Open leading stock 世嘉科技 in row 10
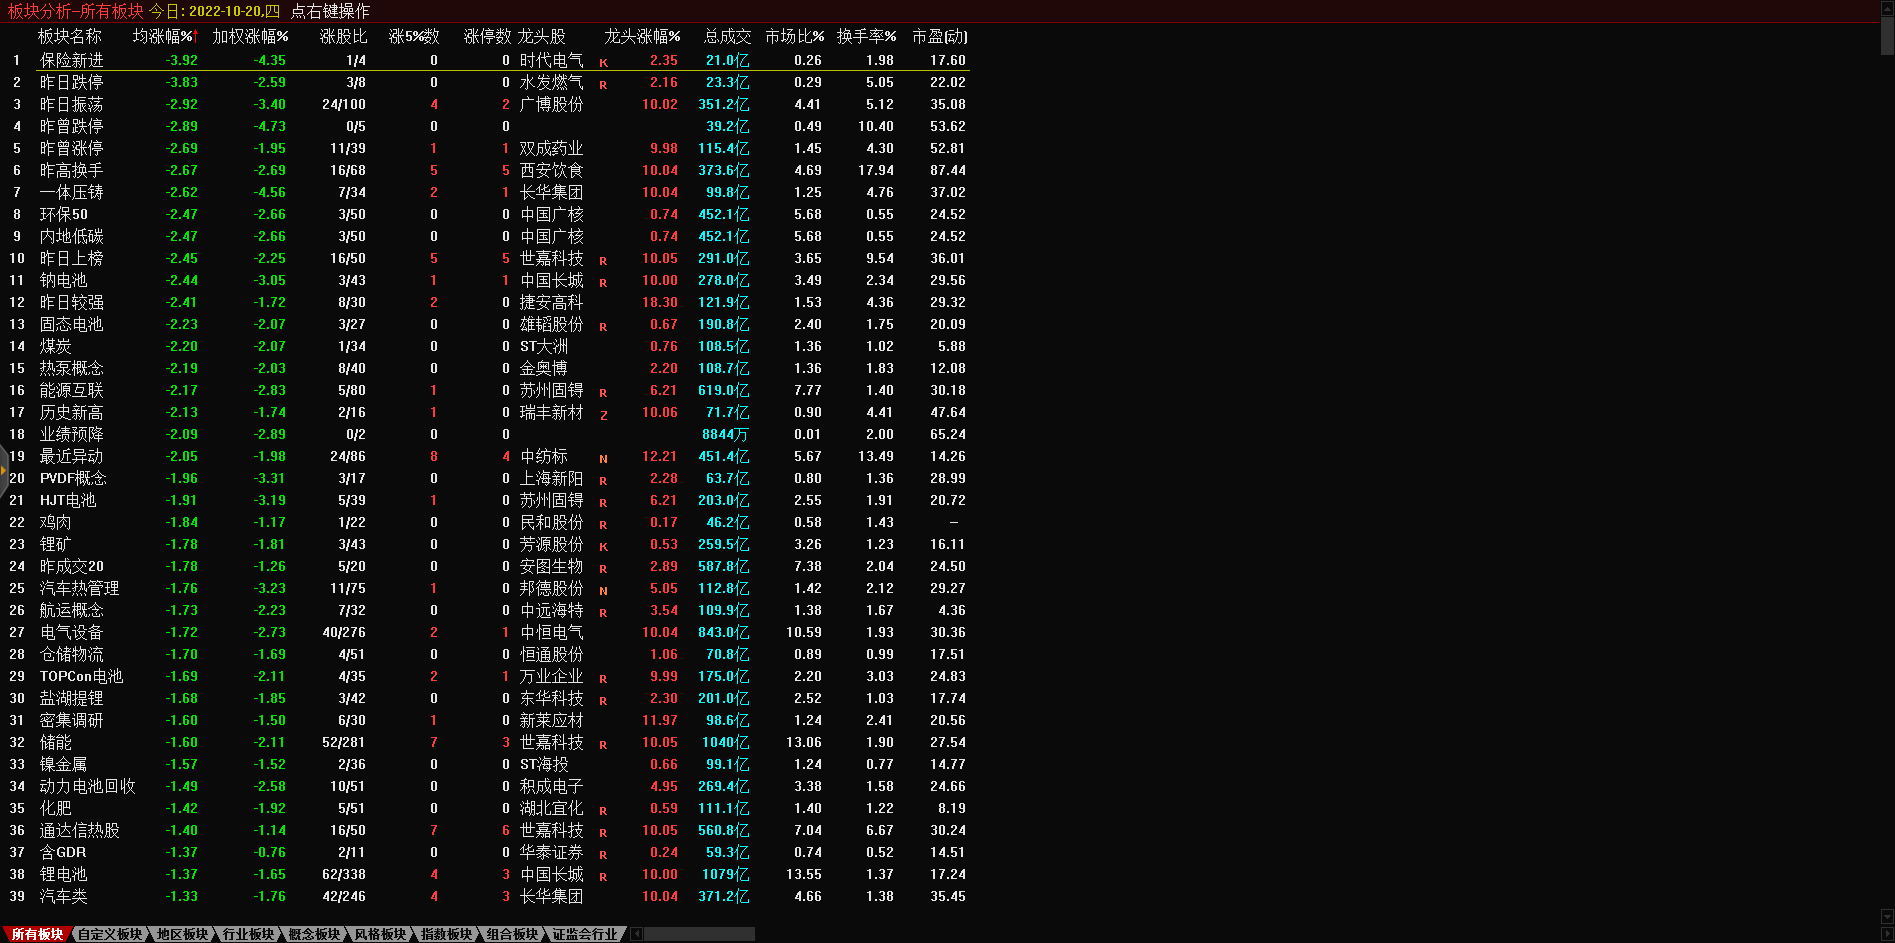The image size is (1895, 943). click(x=551, y=258)
